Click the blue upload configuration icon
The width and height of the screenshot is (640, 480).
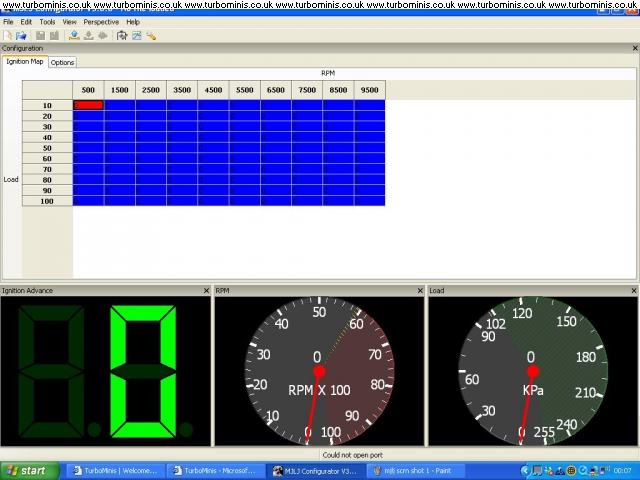(x=74, y=36)
